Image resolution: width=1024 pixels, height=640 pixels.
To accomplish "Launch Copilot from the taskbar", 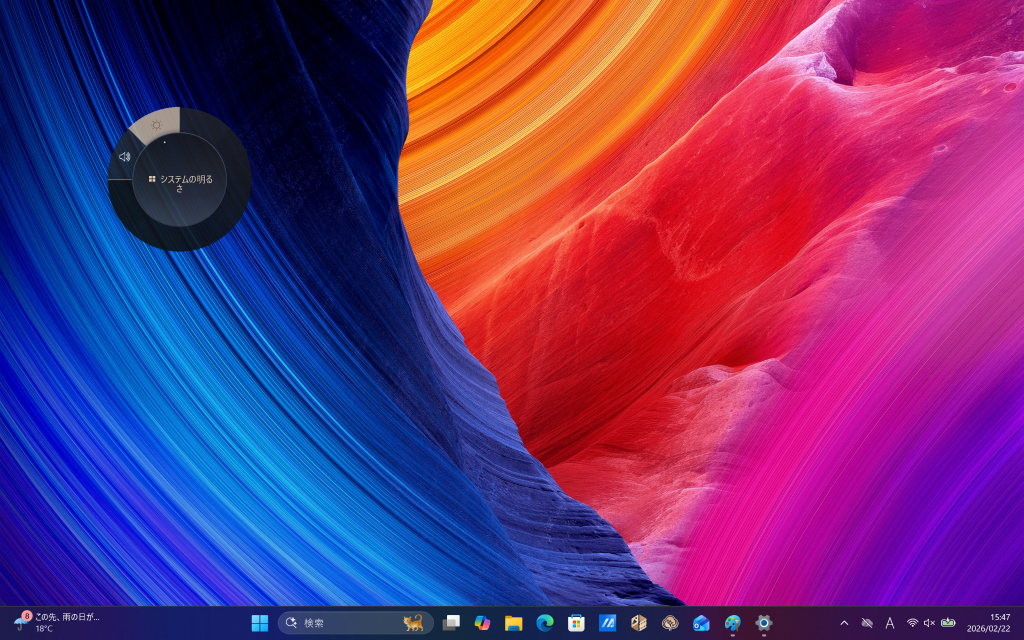I will pos(482,623).
